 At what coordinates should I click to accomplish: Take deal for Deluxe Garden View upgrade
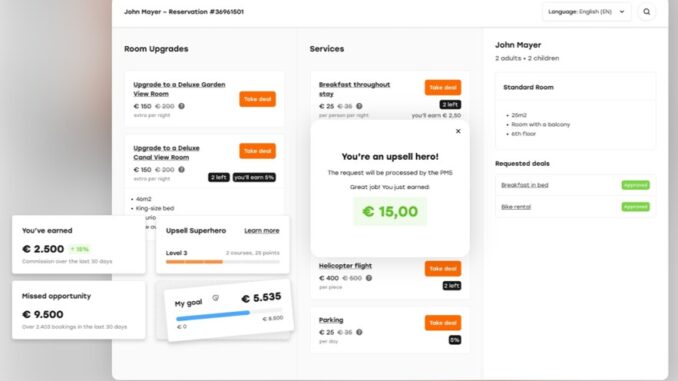[x=257, y=99]
